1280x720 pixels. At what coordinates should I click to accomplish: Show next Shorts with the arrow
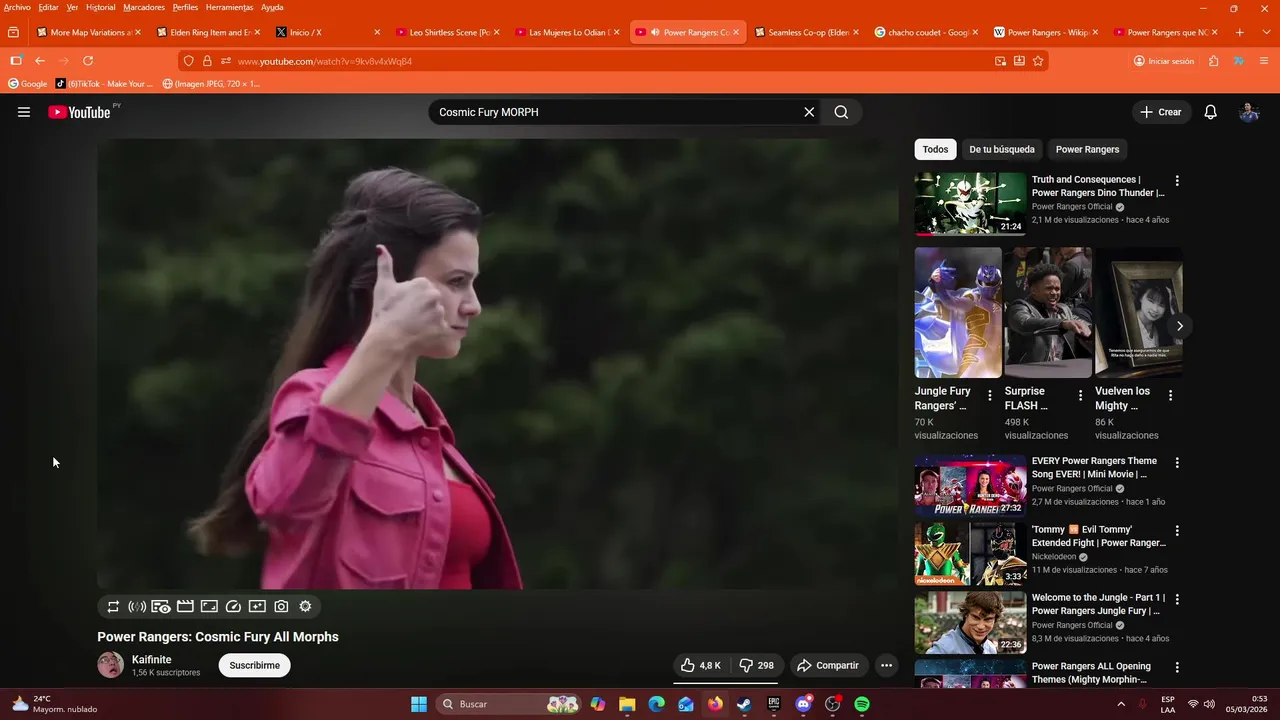click(x=1180, y=326)
